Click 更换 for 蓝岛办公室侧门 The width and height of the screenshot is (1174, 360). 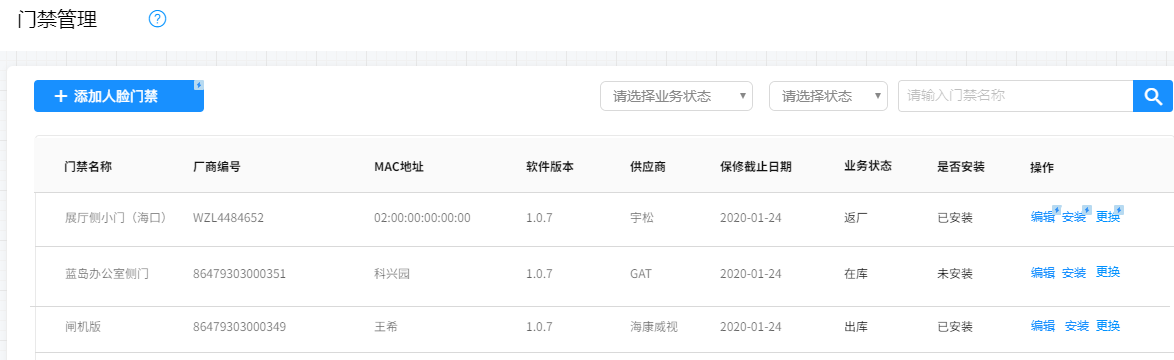pos(1108,272)
